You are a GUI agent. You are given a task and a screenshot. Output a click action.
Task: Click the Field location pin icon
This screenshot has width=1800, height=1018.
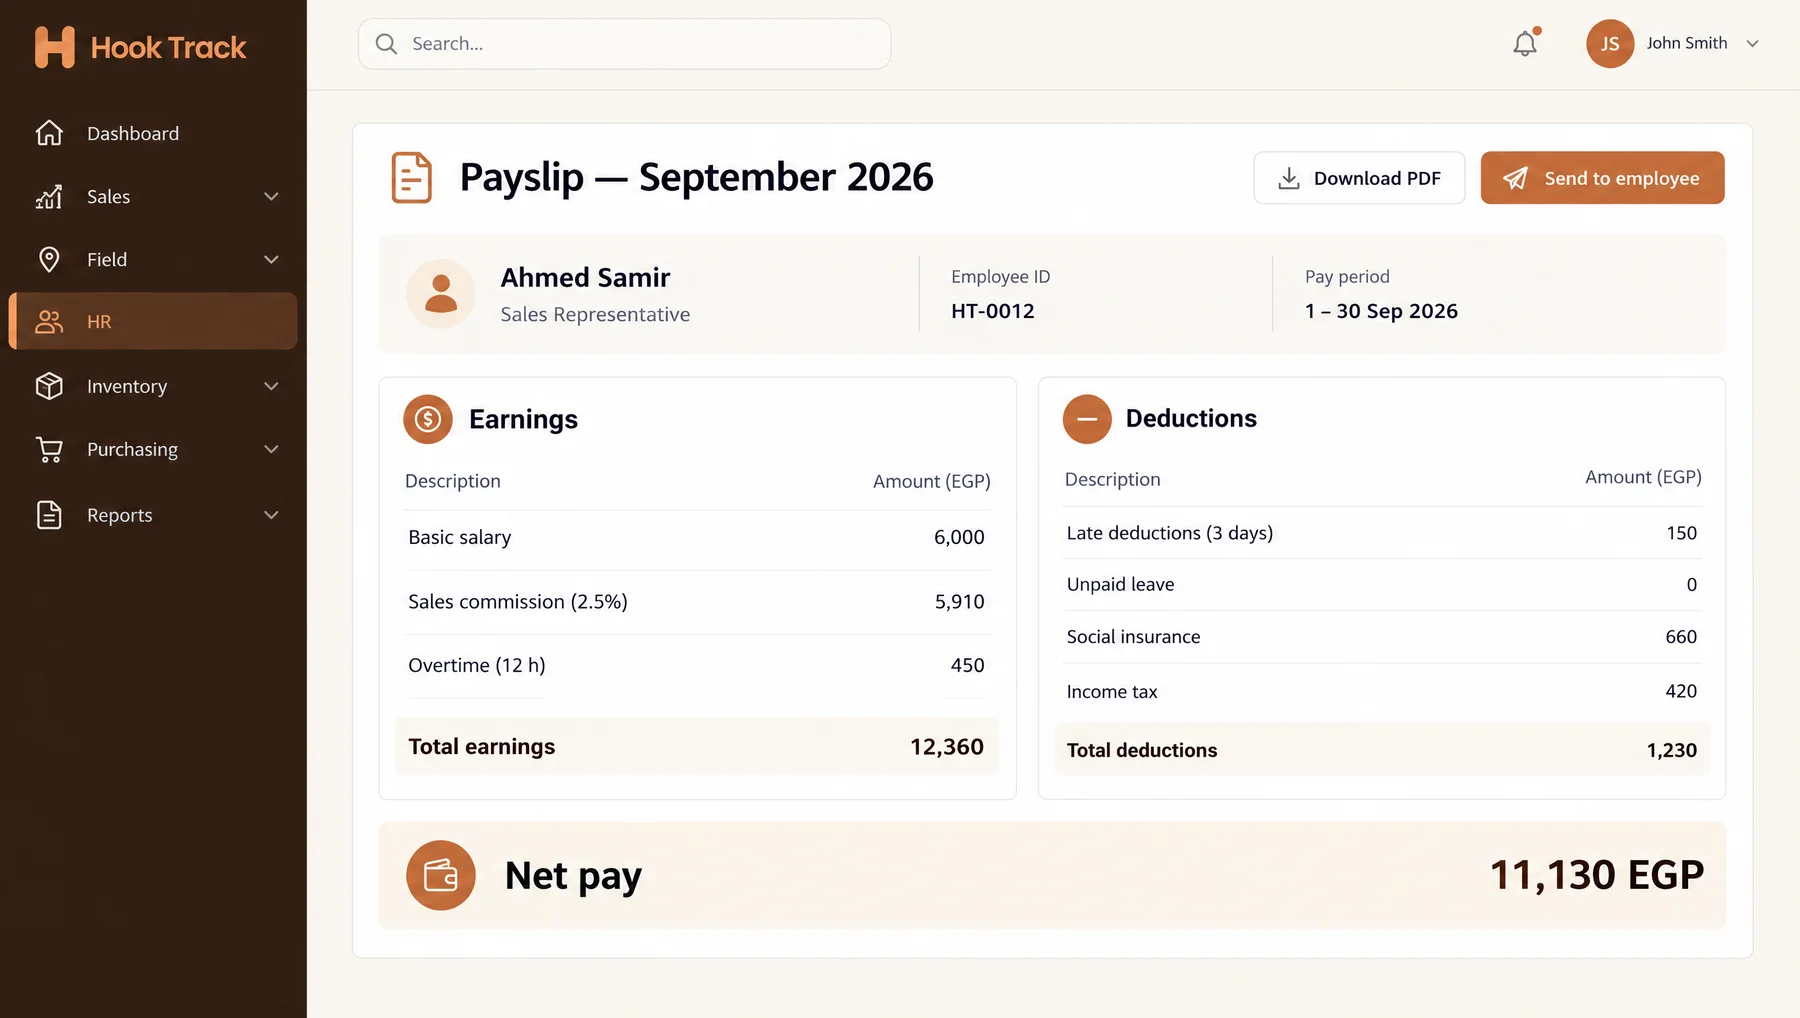click(49, 259)
